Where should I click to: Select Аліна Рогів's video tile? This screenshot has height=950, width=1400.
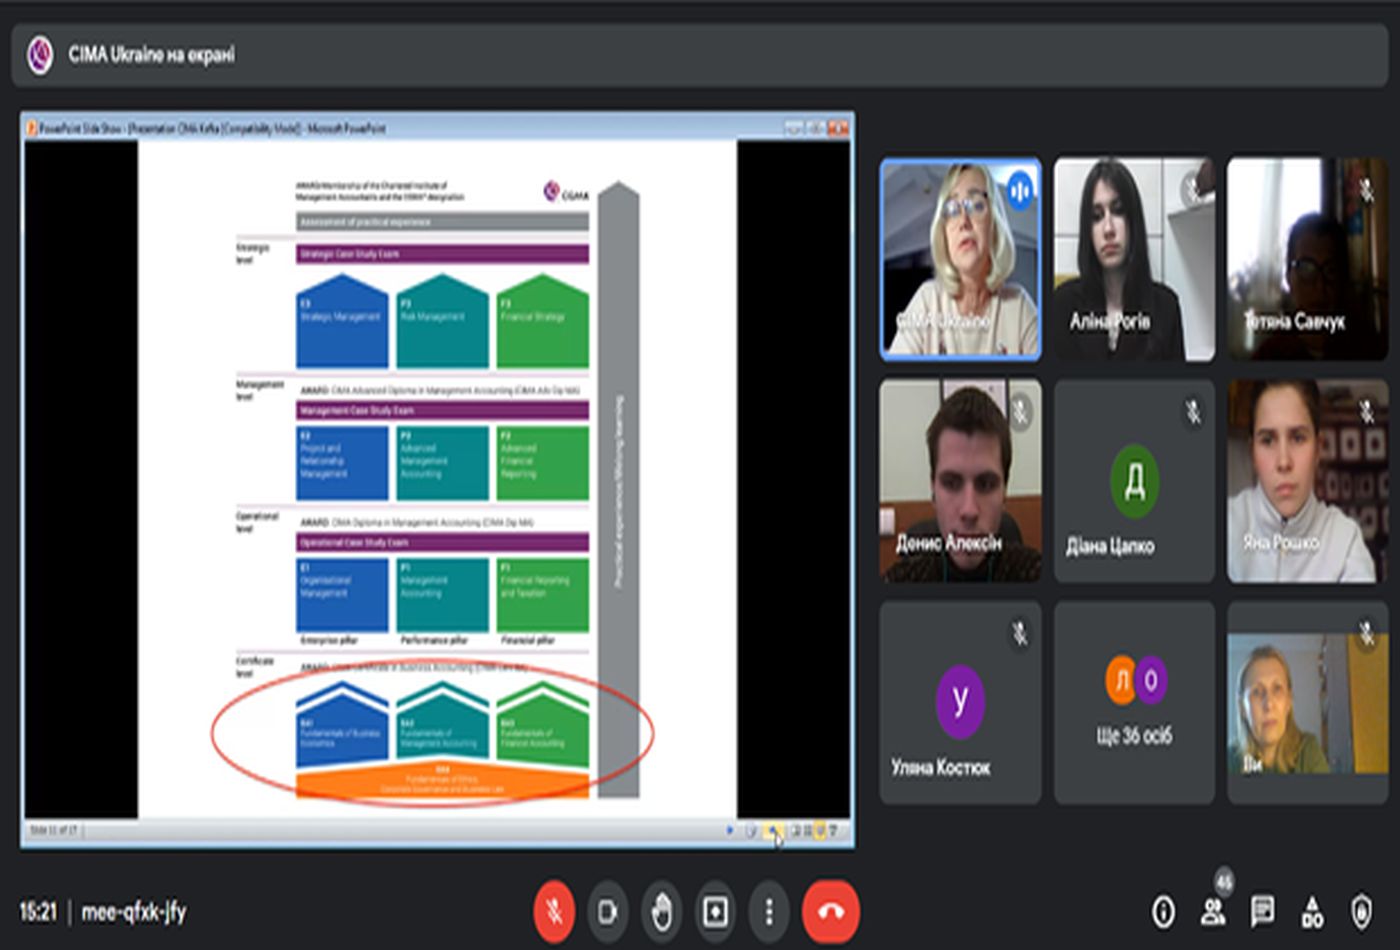pyautogui.click(x=1134, y=259)
